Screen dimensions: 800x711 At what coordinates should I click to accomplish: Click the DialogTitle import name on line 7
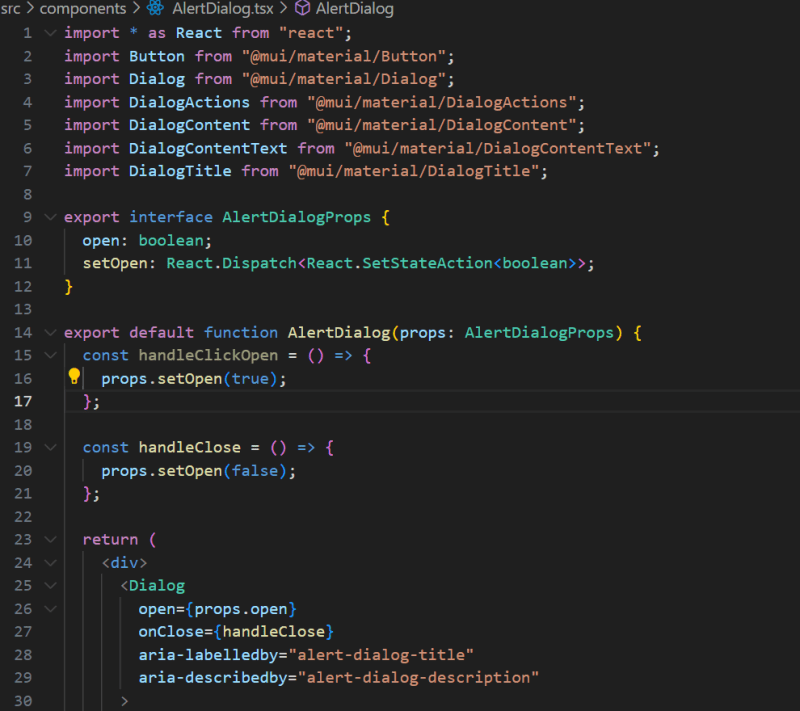(180, 171)
